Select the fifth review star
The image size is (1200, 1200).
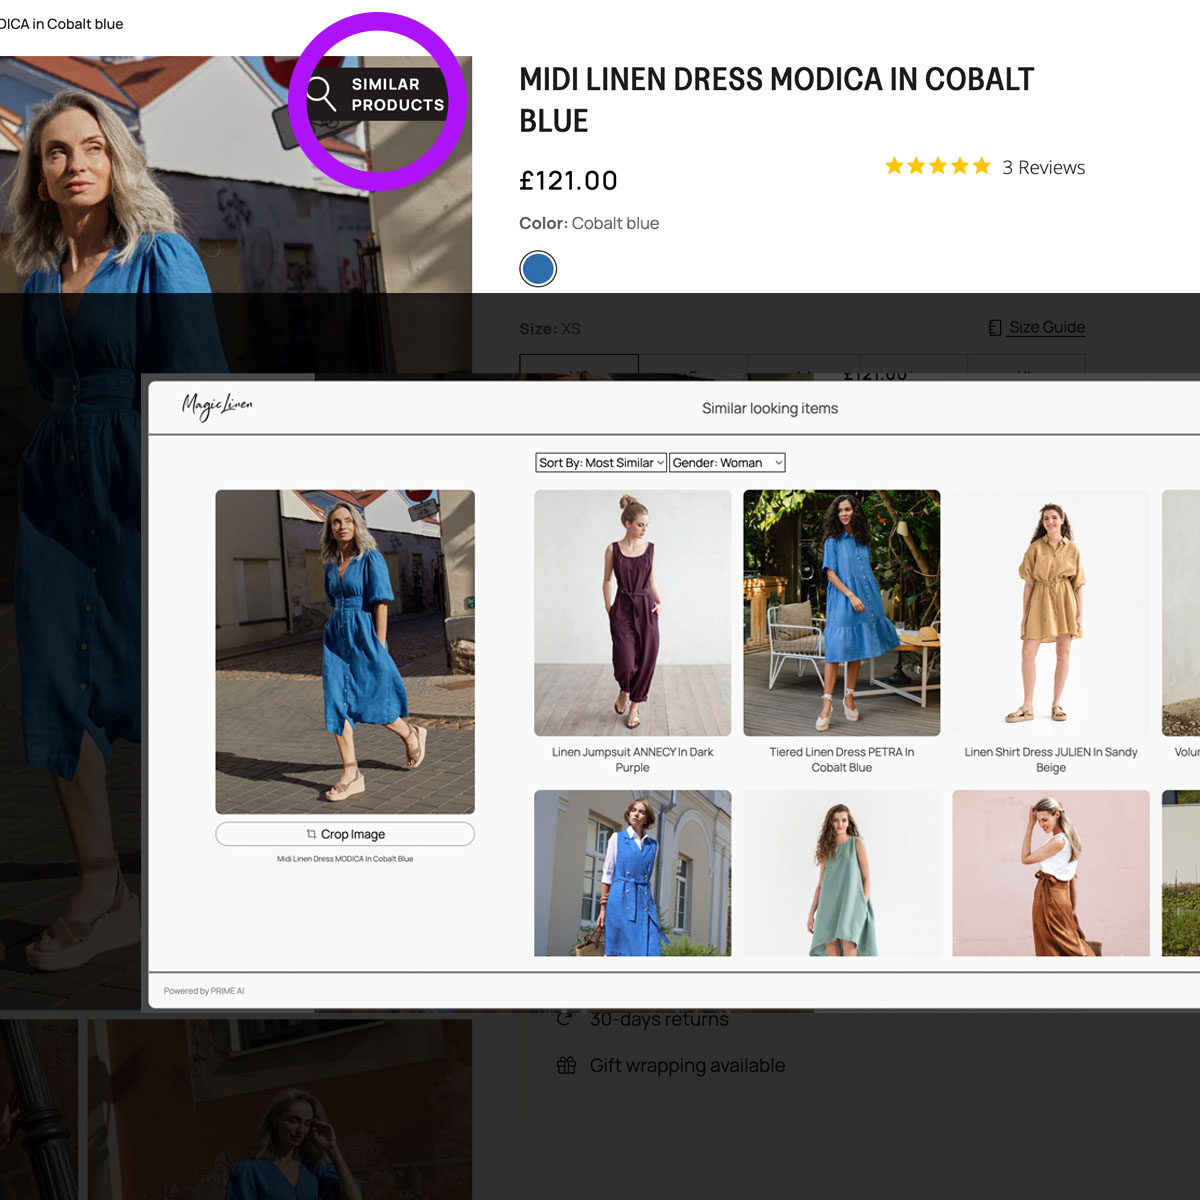coord(982,166)
